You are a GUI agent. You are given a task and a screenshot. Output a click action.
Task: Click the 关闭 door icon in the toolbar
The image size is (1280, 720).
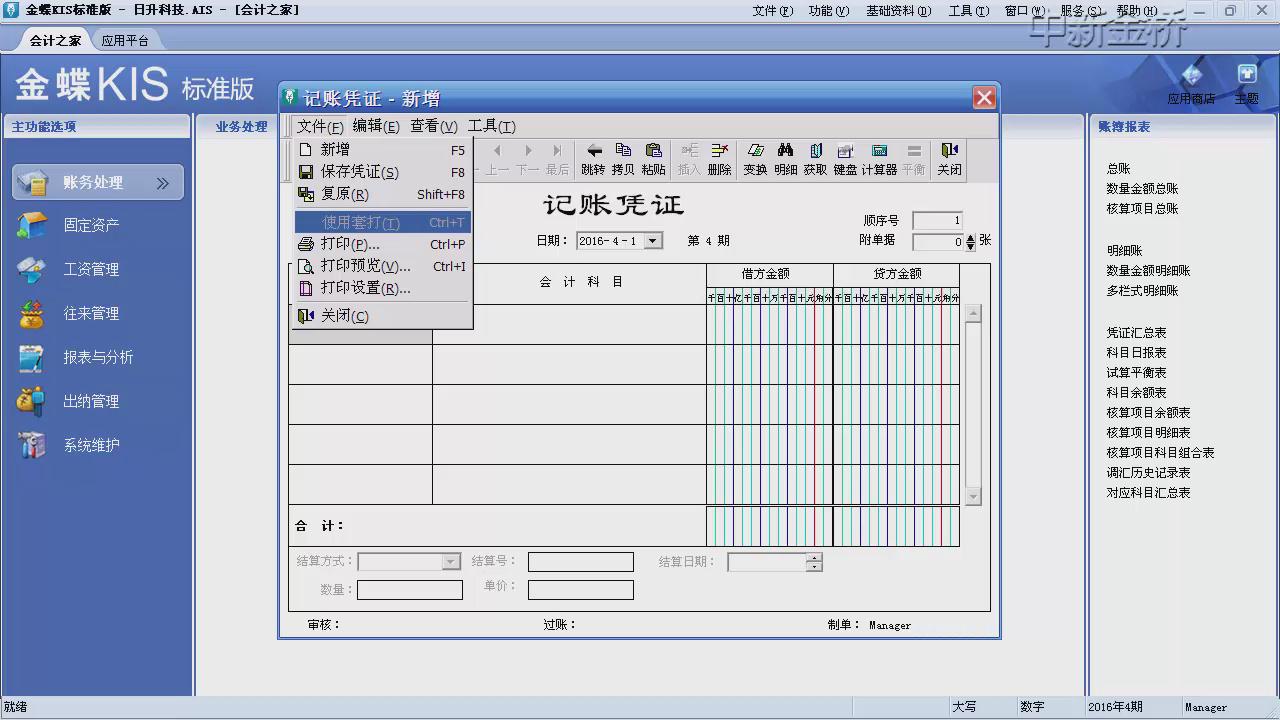[x=949, y=159]
